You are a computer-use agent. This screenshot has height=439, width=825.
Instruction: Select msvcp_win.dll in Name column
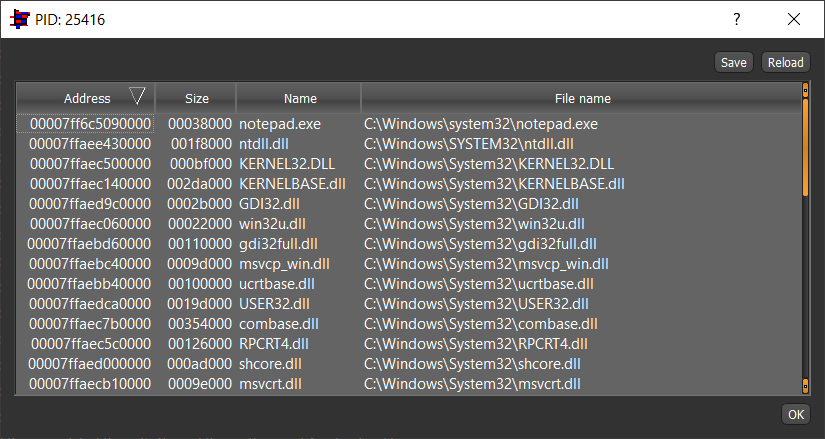click(x=284, y=264)
